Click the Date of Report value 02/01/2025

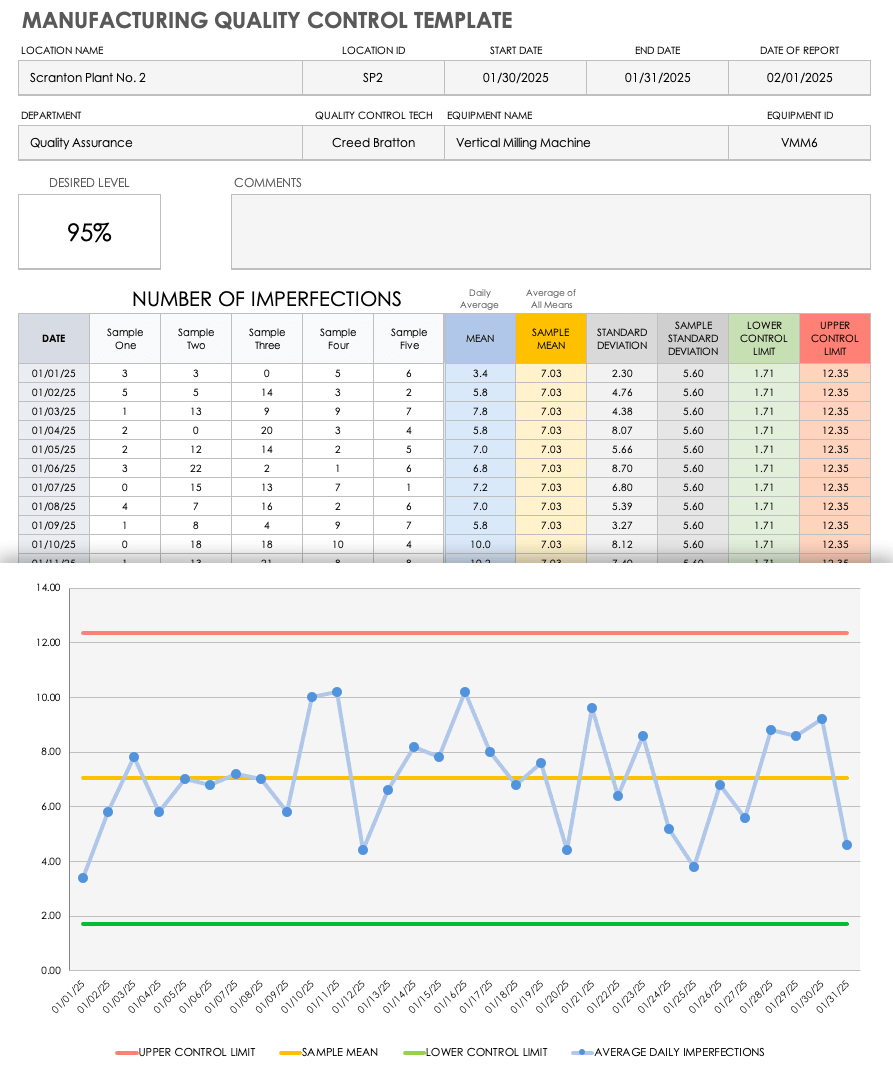[x=799, y=78]
